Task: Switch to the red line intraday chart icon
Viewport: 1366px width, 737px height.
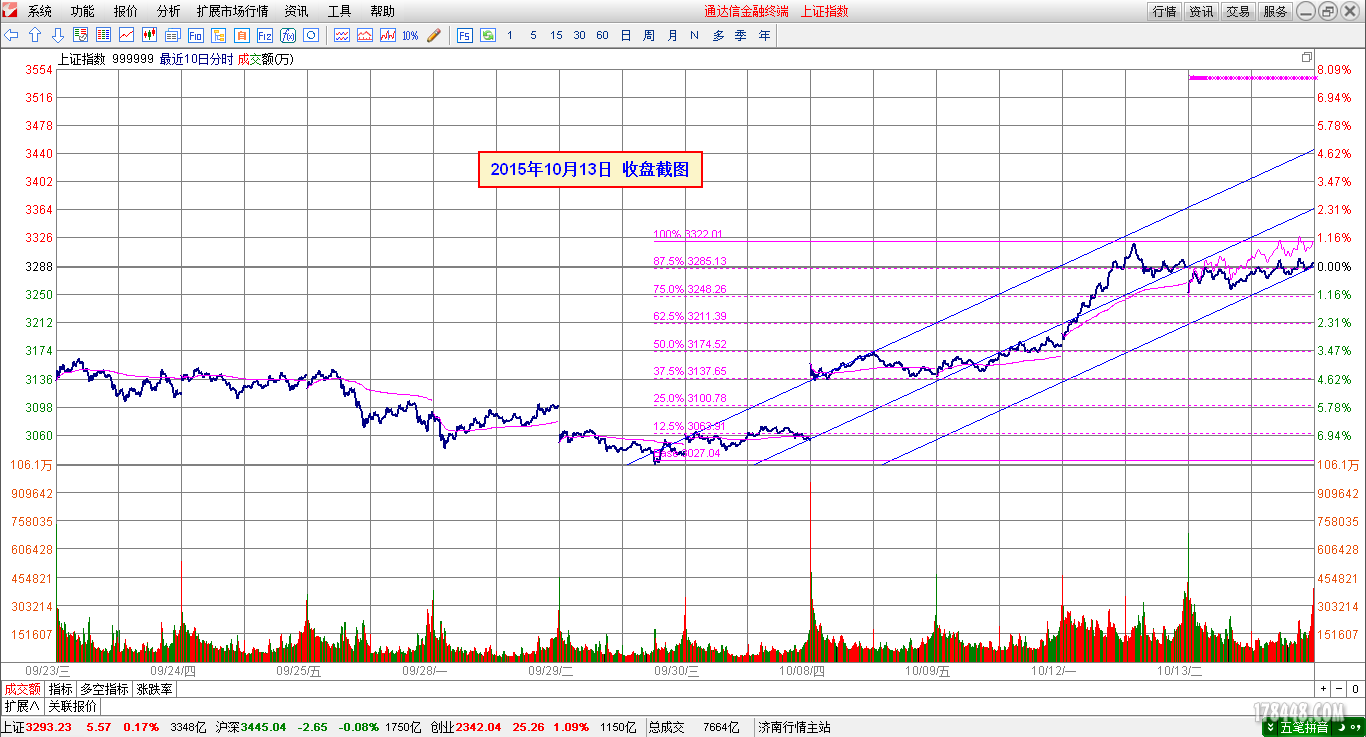Action: click(x=126, y=35)
